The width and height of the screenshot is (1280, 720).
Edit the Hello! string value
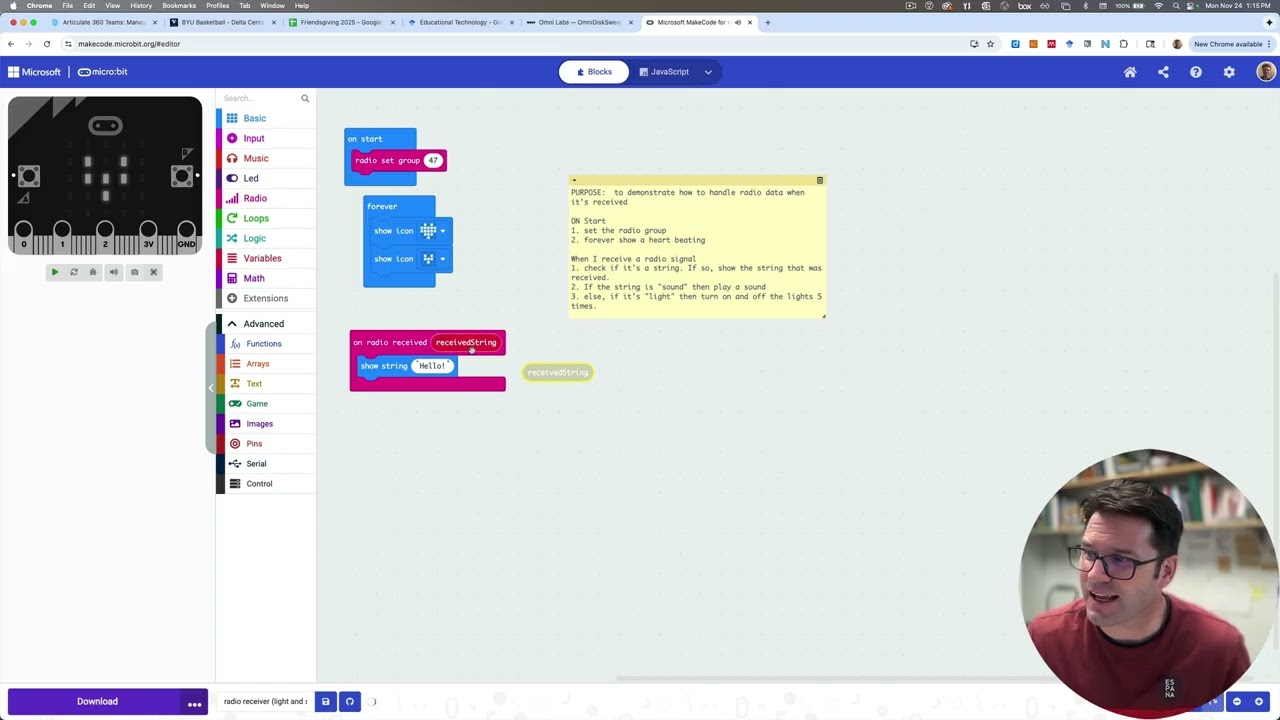(432, 366)
